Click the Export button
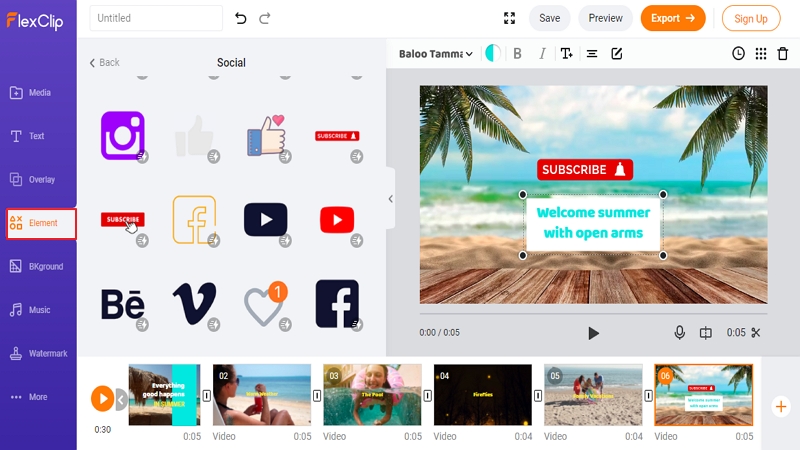 click(673, 18)
